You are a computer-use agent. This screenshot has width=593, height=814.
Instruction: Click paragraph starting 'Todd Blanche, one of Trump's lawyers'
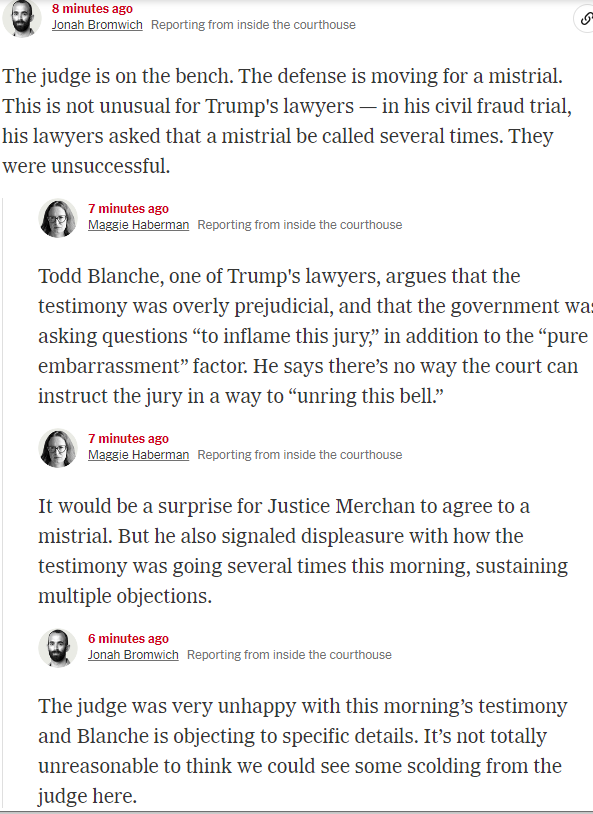click(x=315, y=336)
